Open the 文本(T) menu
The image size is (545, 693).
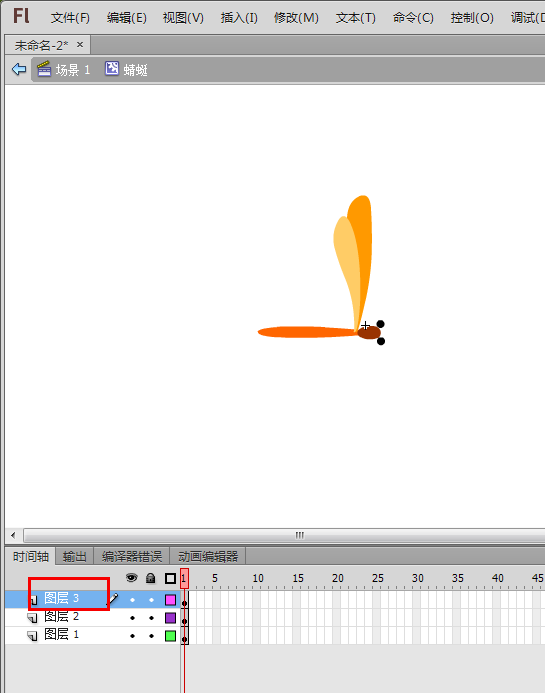[355, 18]
